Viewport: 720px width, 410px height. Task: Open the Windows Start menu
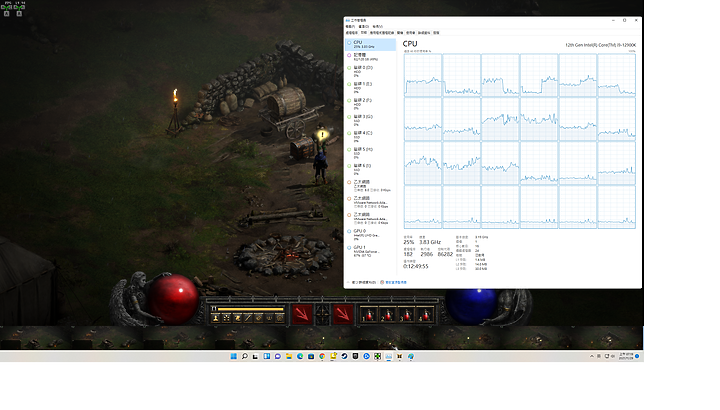click(x=234, y=356)
